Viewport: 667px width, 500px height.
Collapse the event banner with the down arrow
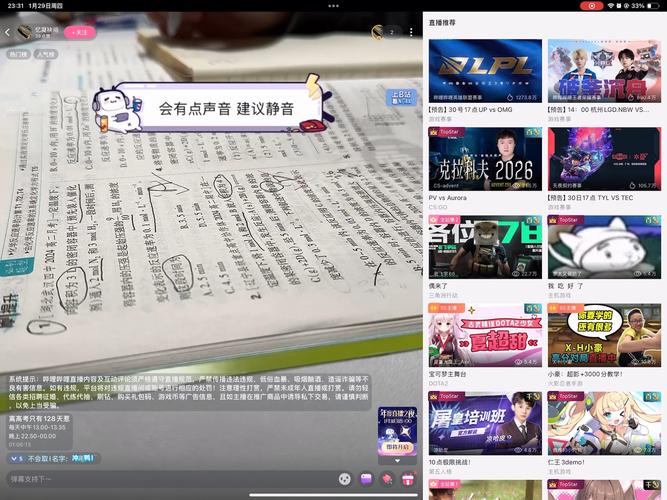click(x=397, y=461)
